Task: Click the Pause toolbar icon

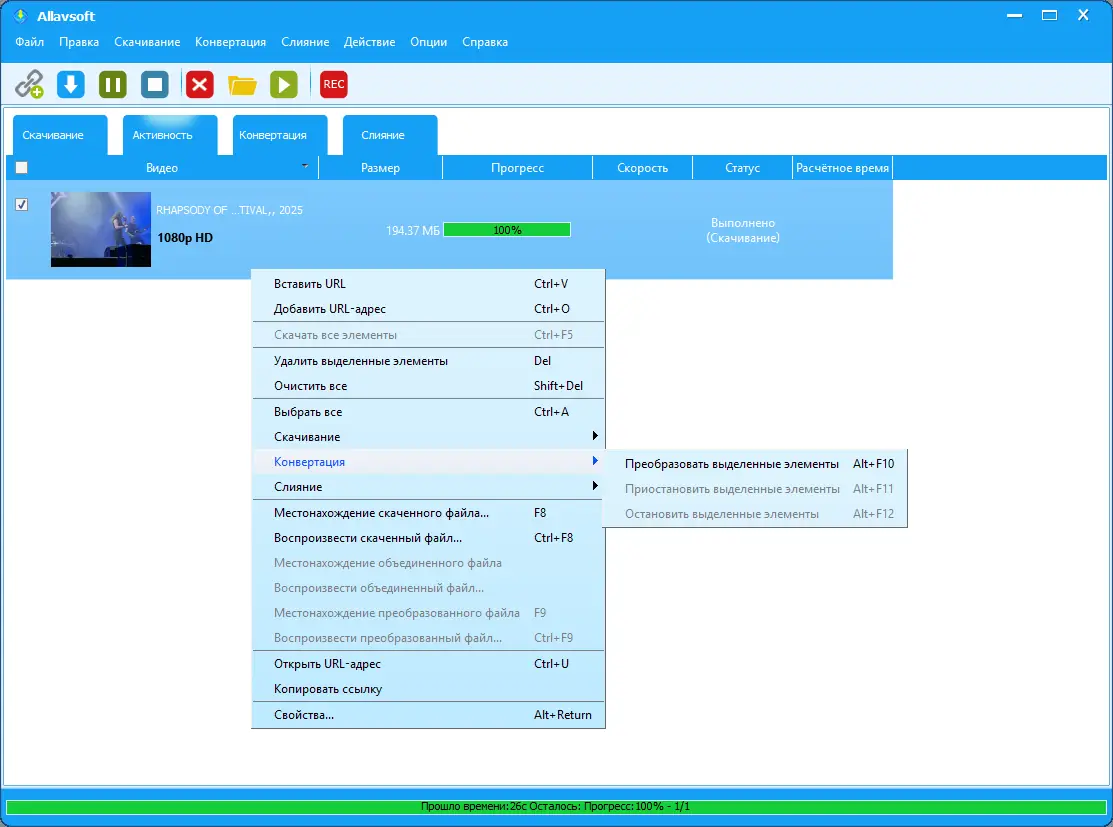Action: 112,84
